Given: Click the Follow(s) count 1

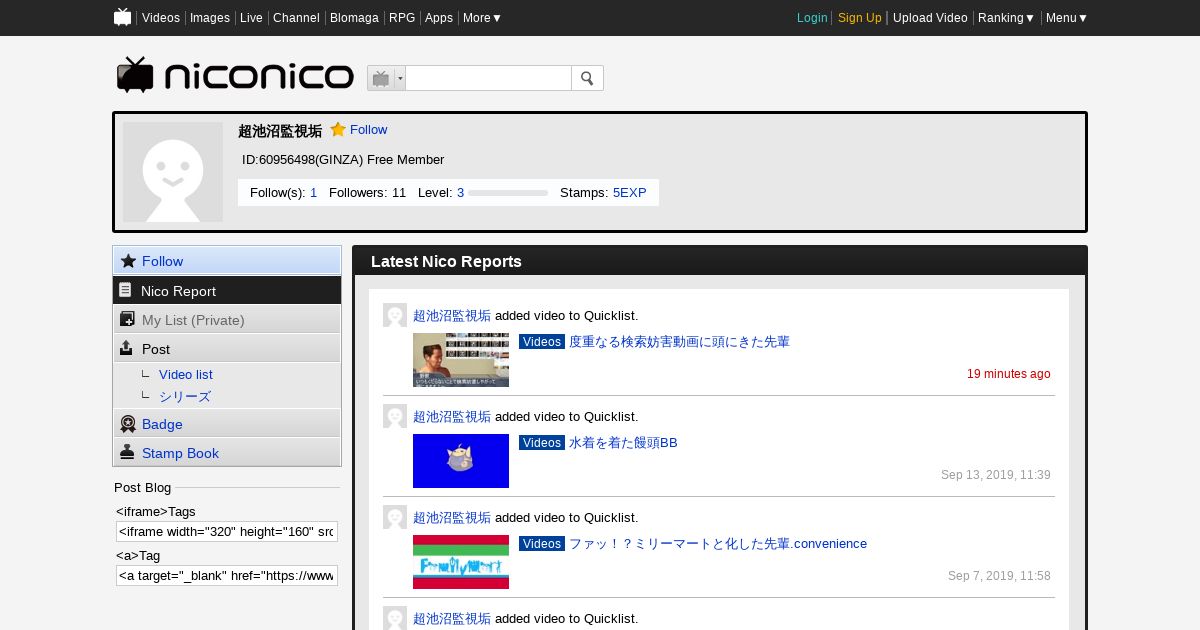Looking at the screenshot, I should tap(313, 193).
